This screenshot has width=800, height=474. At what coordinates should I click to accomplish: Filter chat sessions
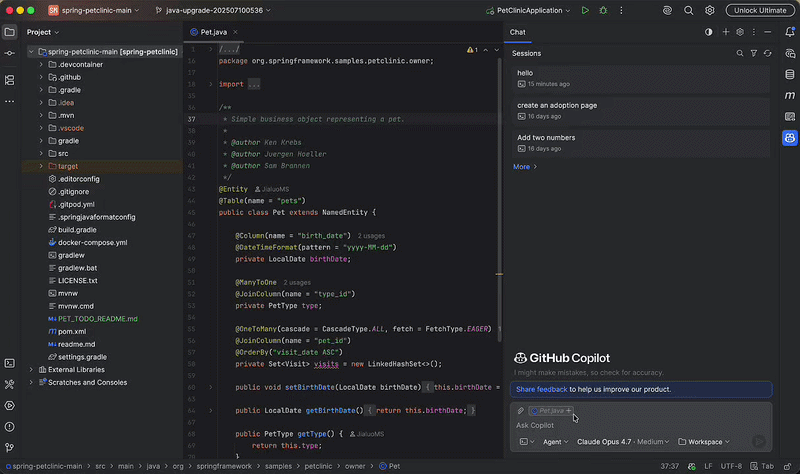(x=754, y=53)
